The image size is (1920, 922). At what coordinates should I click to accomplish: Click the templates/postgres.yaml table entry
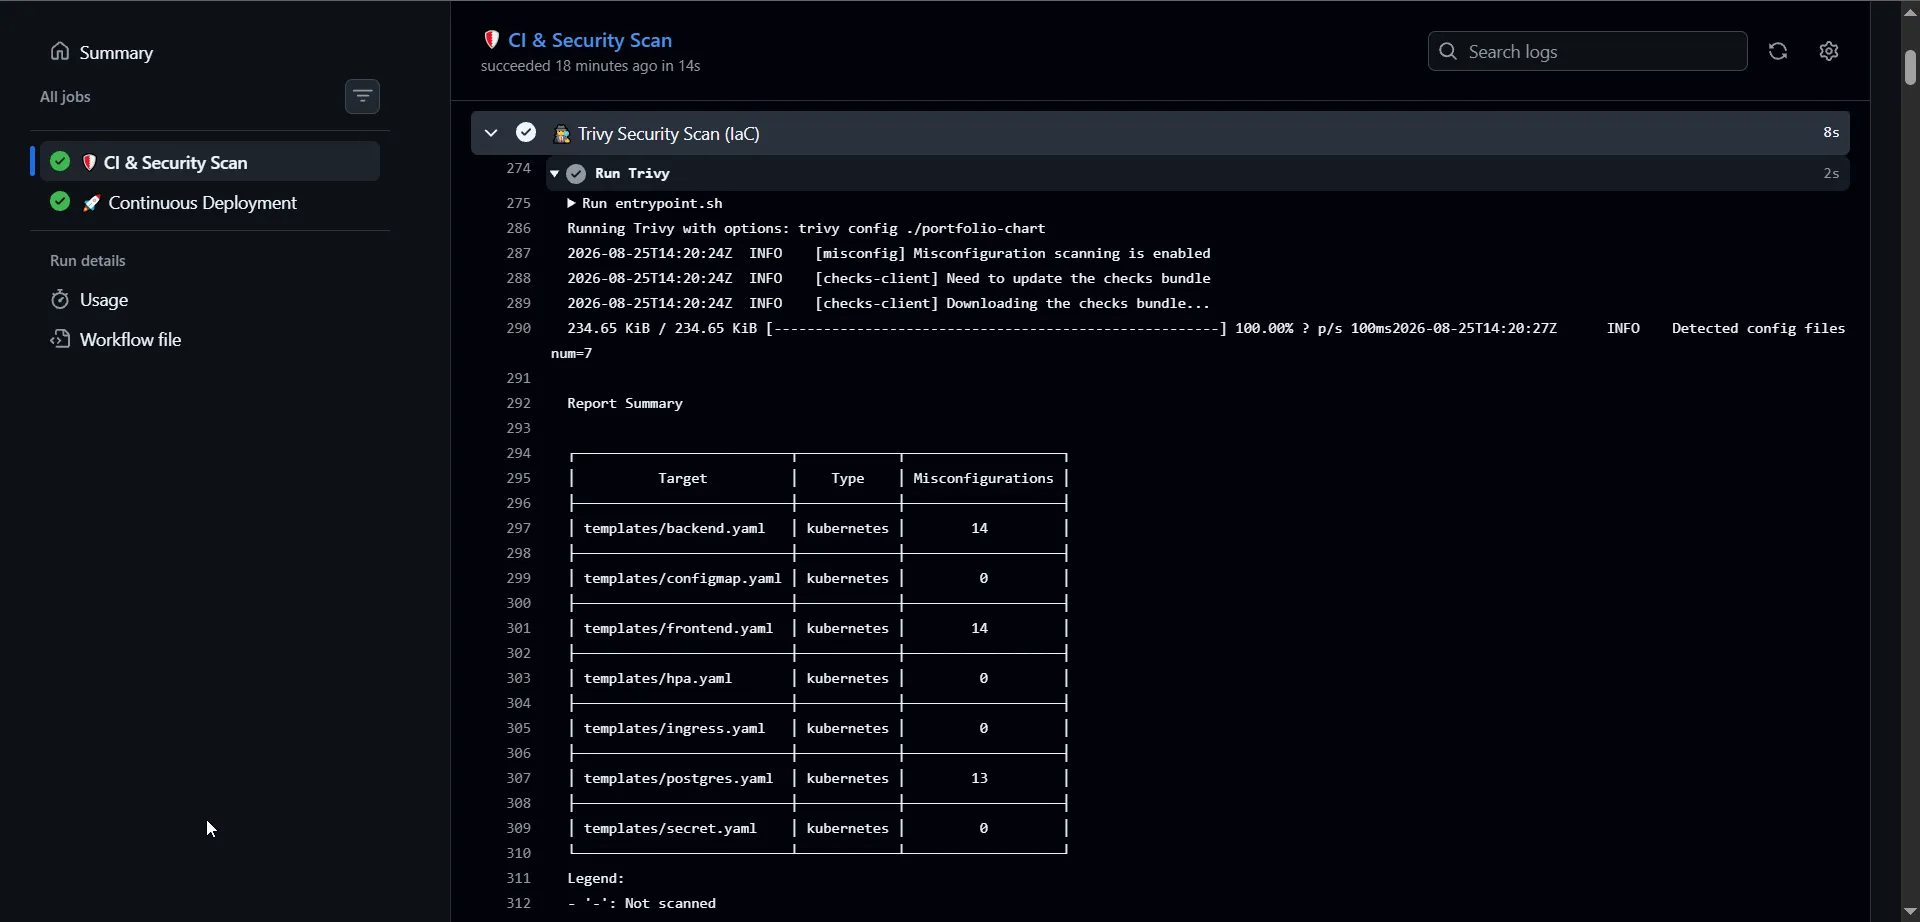[678, 779]
